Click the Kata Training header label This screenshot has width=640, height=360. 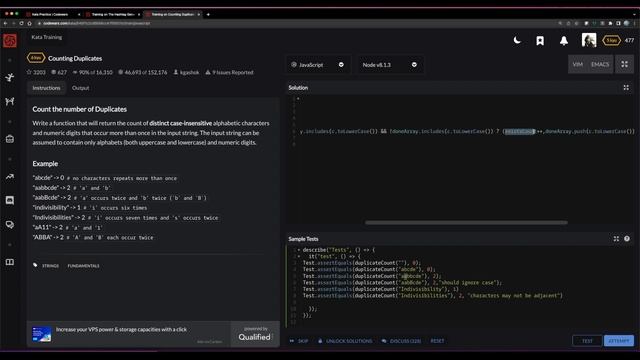(47, 37)
